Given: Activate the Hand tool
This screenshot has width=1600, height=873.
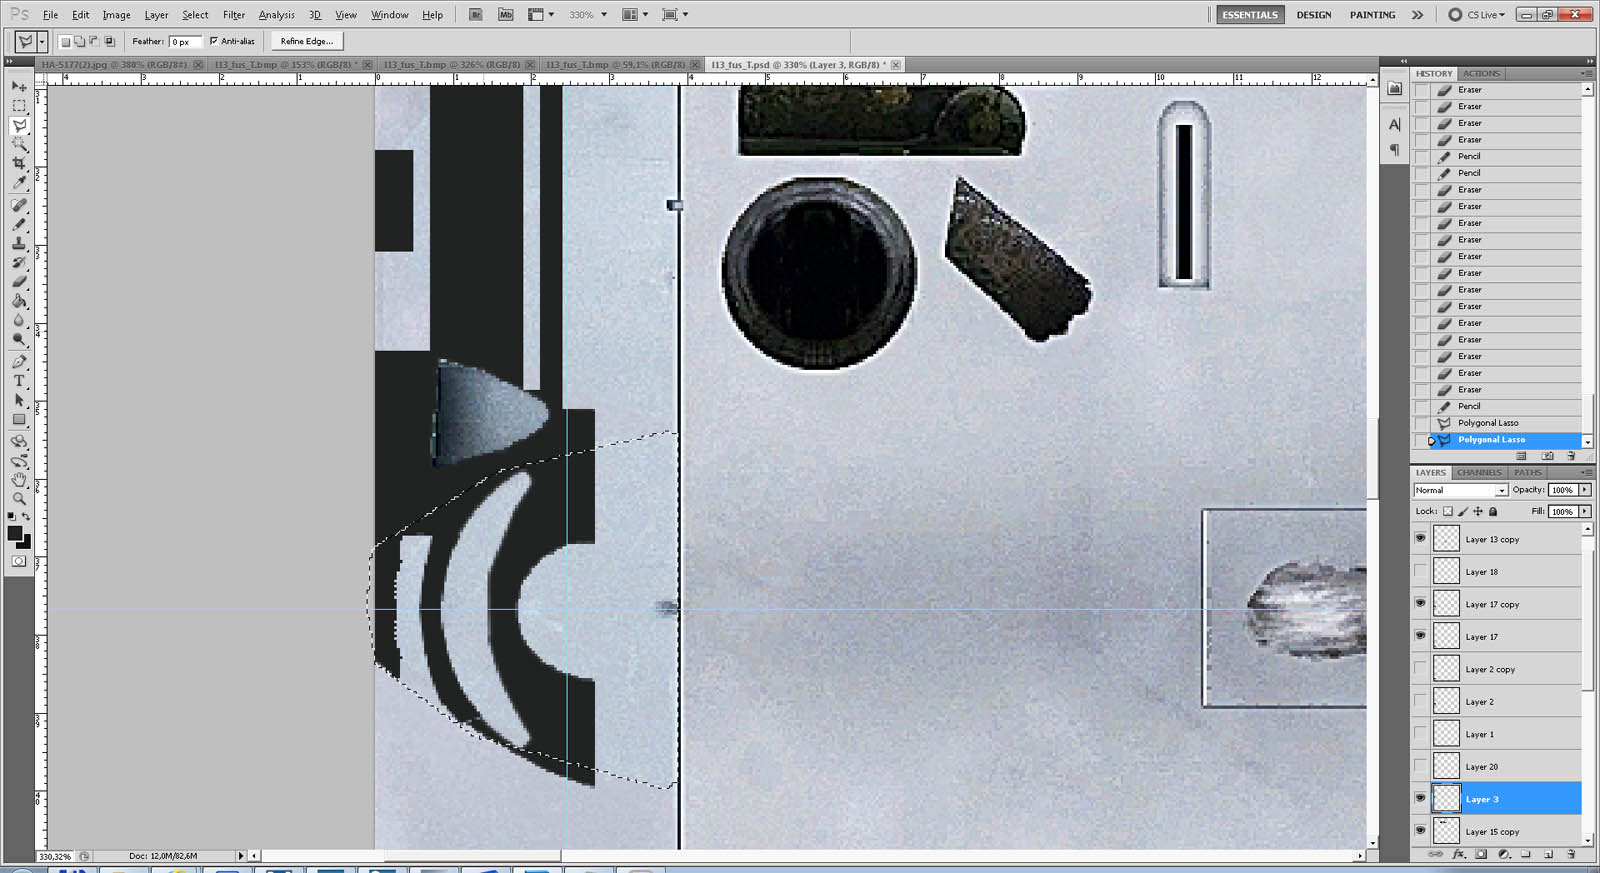Looking at the screenshot, I should (19, 480).
